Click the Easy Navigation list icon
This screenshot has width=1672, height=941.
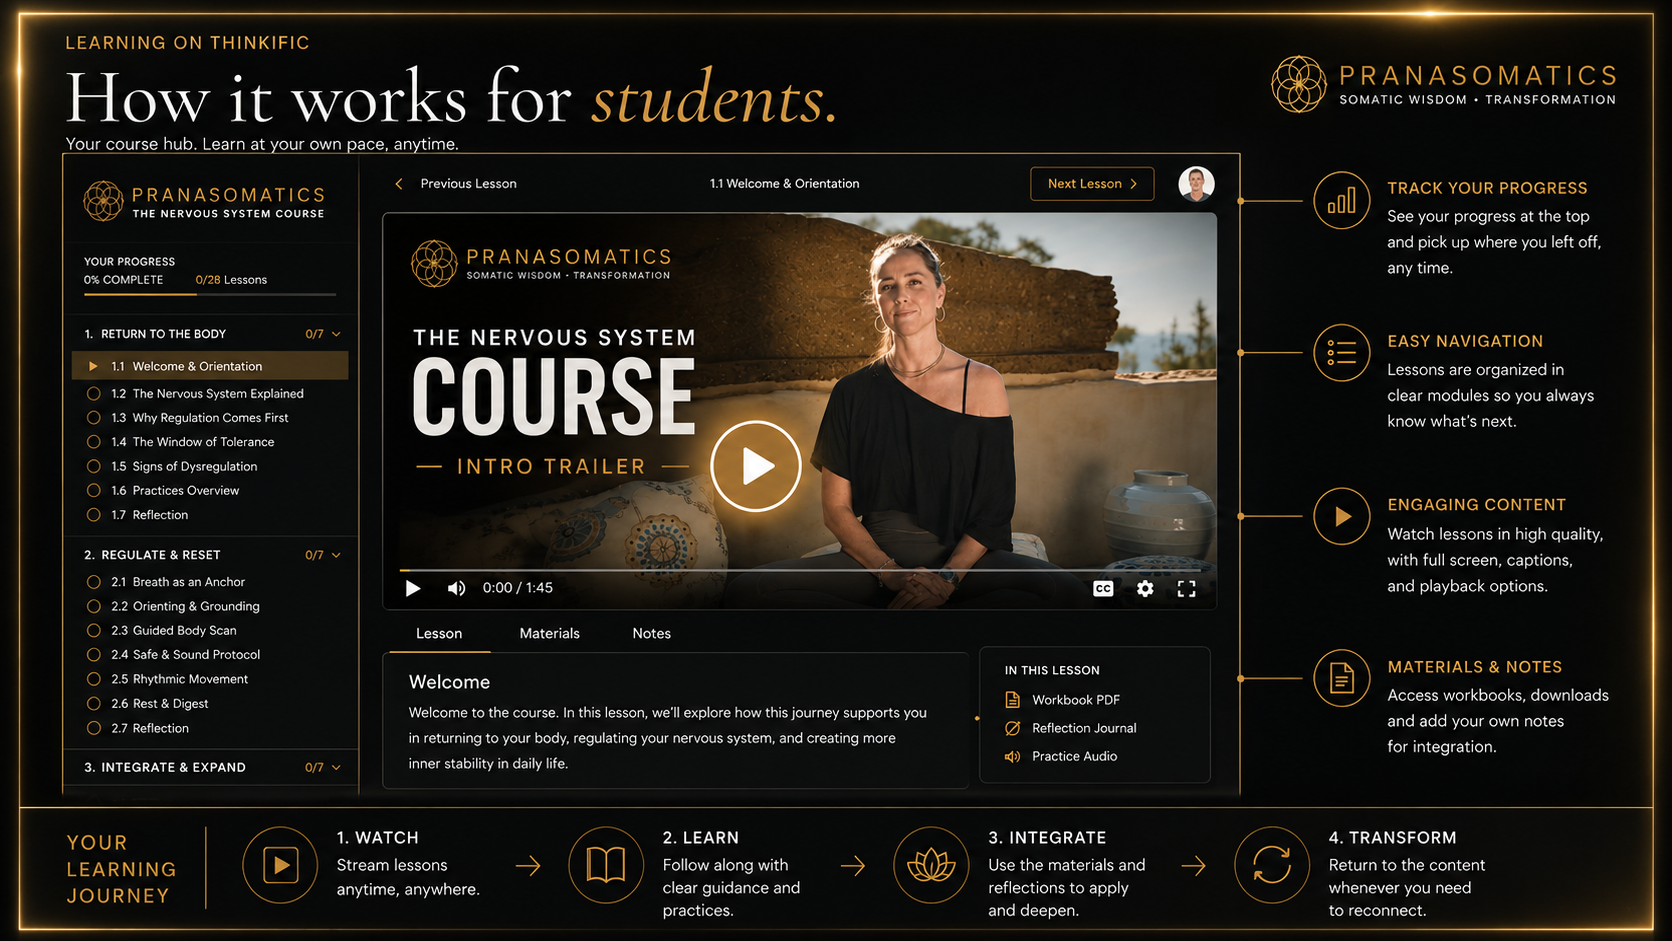click(1342, 353)
